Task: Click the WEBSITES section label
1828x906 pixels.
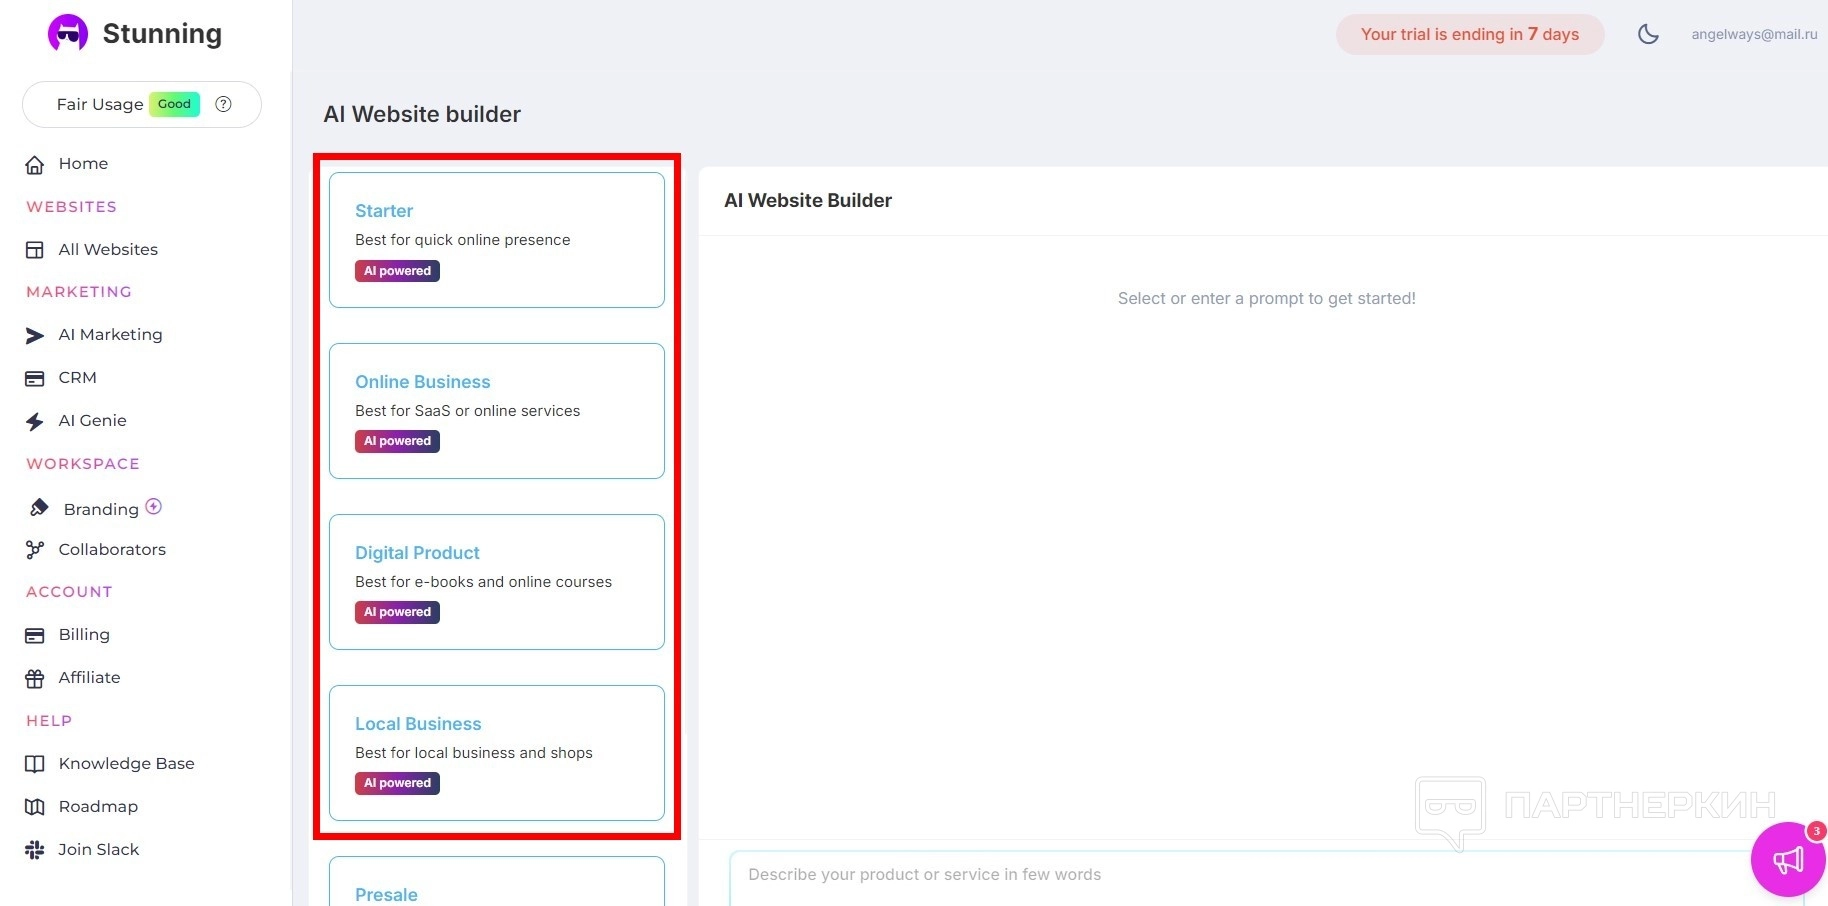Action: (x=72, y=207)
